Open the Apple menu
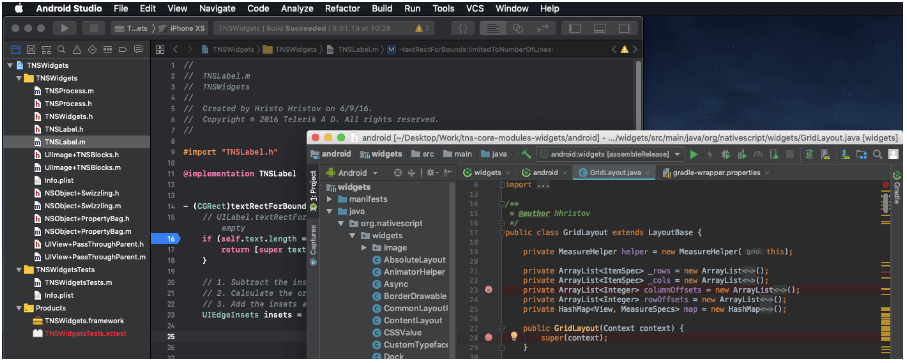Image resolution: width=907 pixels, height=363 pixels. tap(19, 8)
